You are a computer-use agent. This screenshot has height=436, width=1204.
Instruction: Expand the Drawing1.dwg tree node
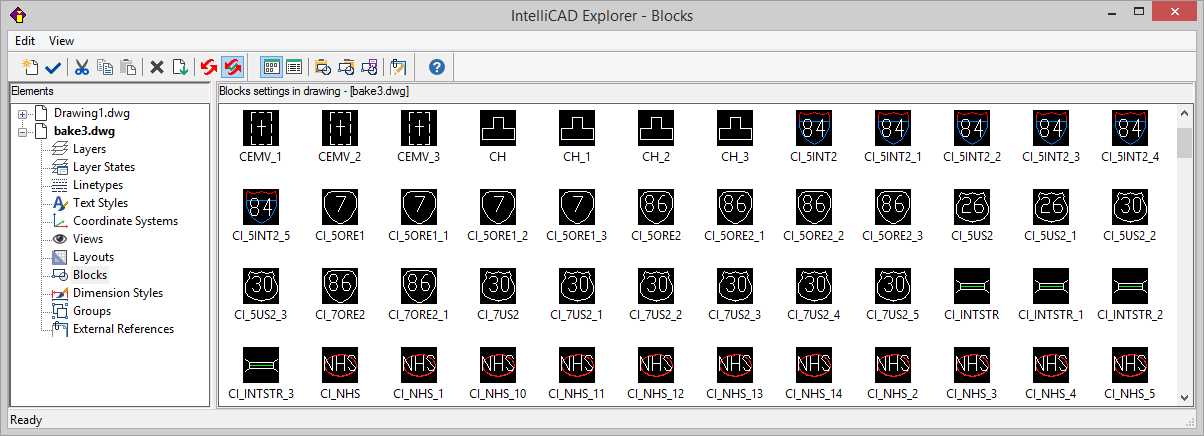click(22, 113)
